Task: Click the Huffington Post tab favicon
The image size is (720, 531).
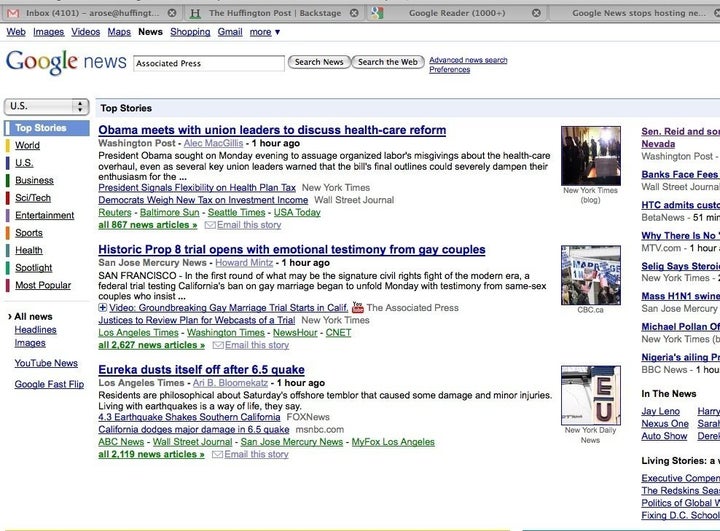Action: [196, 13]
